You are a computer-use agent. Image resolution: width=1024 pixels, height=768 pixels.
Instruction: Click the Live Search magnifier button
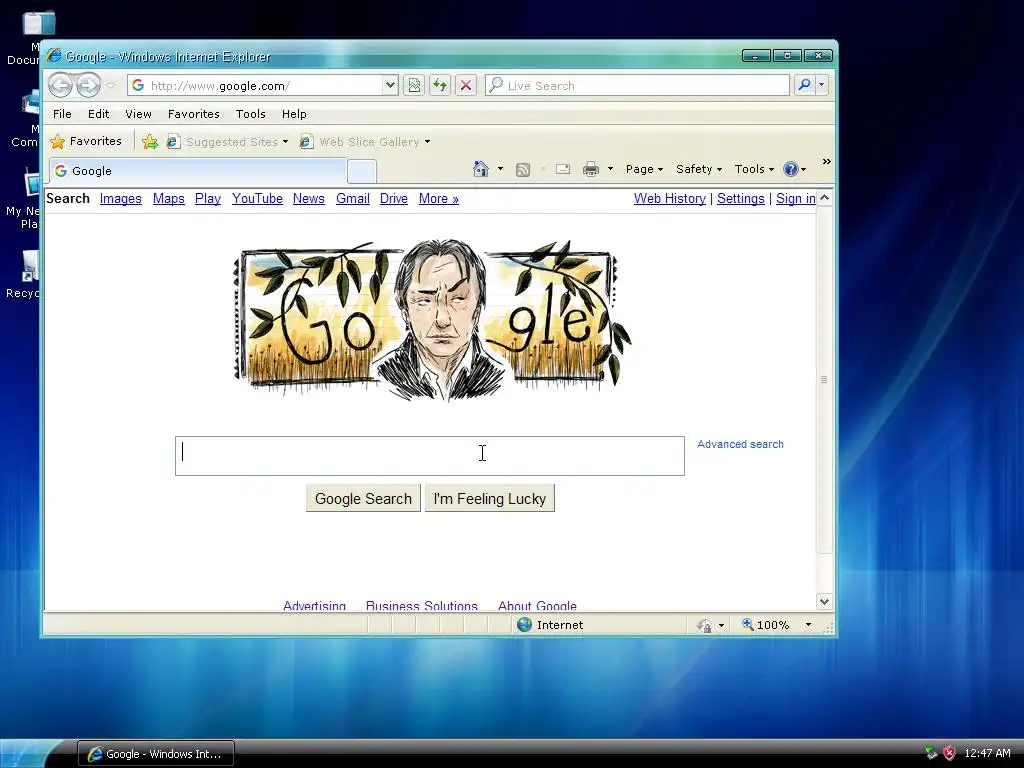[x=805, y=85]
